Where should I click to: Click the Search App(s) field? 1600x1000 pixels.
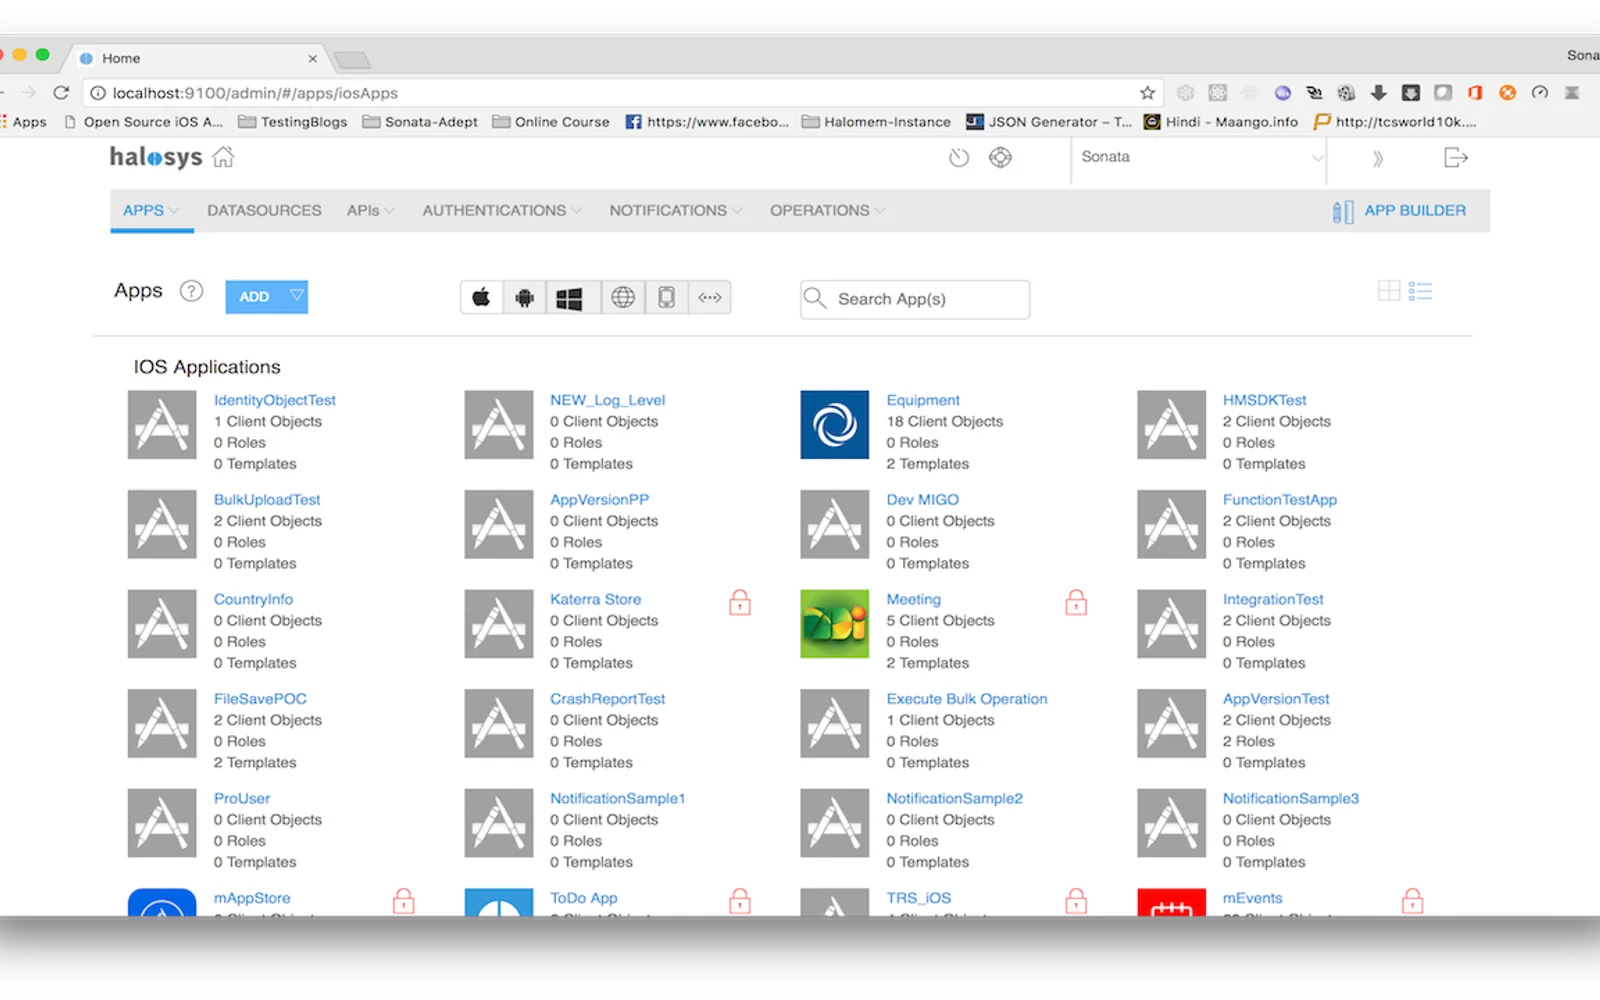[915, 299]
